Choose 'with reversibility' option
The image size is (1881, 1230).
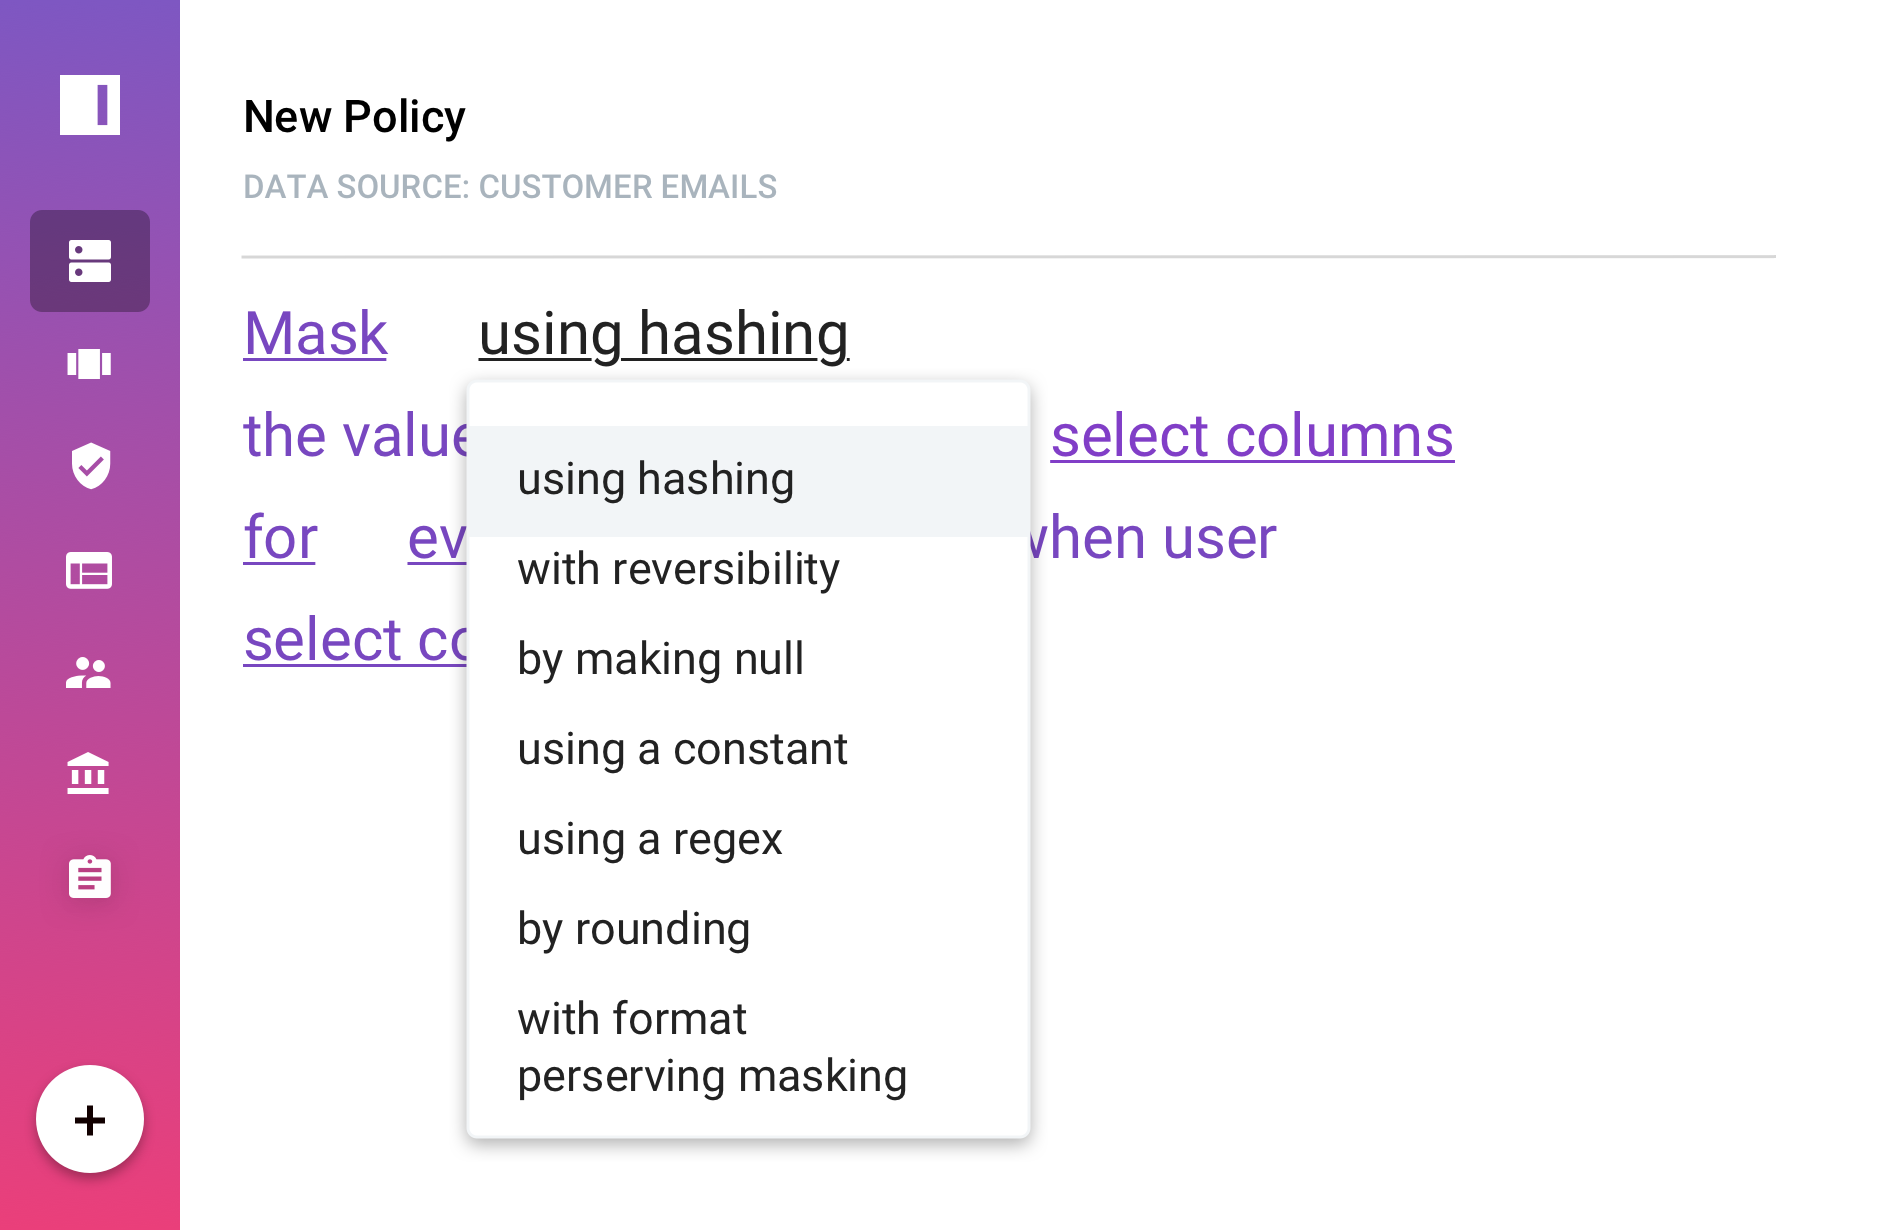[679, 570]
